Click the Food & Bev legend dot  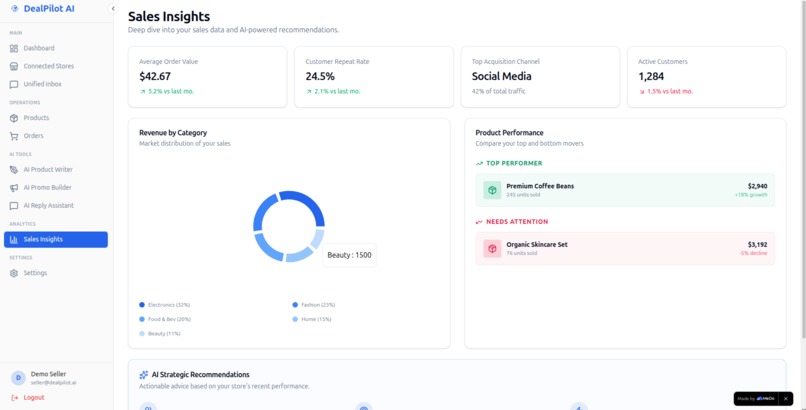(142, 320)
